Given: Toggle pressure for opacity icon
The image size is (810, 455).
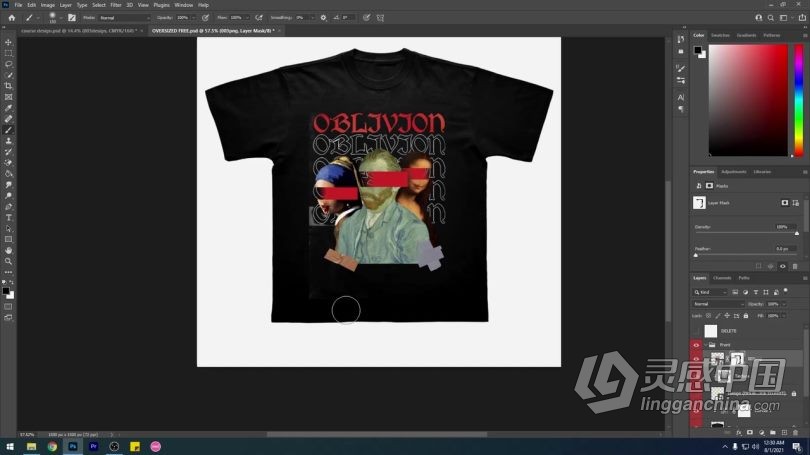Looking at the screenshot, I should 206,18.
